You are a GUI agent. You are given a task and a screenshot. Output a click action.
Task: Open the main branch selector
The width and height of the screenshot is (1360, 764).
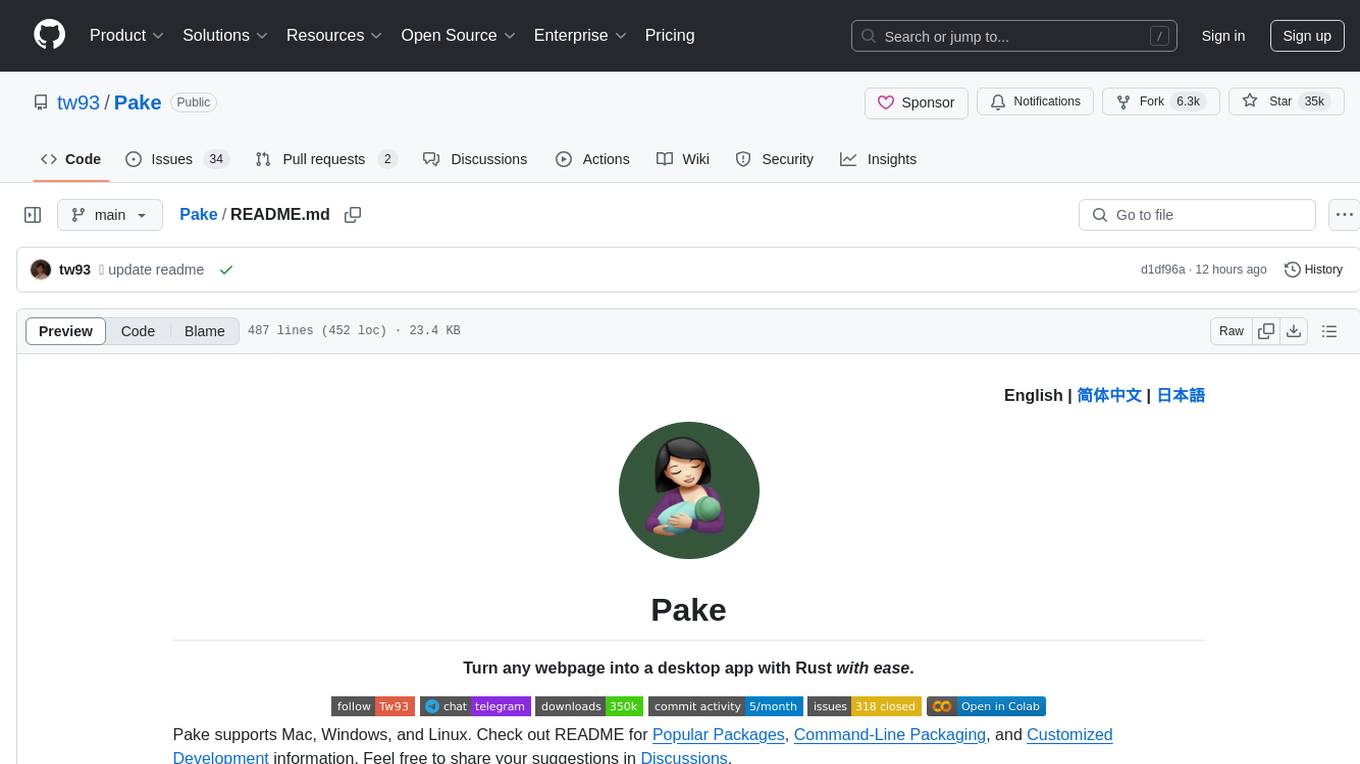tap(110, 215)
